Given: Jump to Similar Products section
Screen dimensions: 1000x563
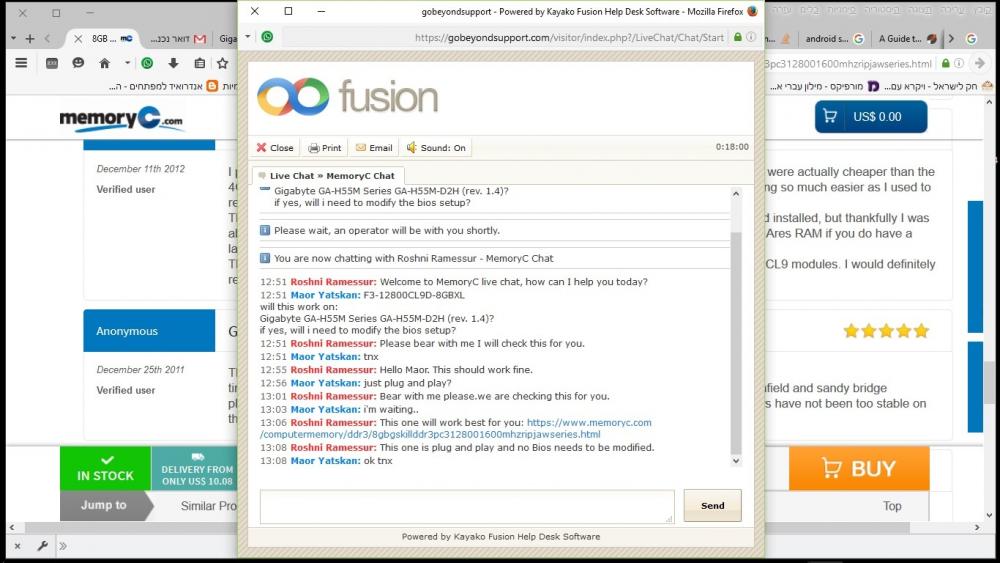Looking at the screenshot, I should click(209, 506).
